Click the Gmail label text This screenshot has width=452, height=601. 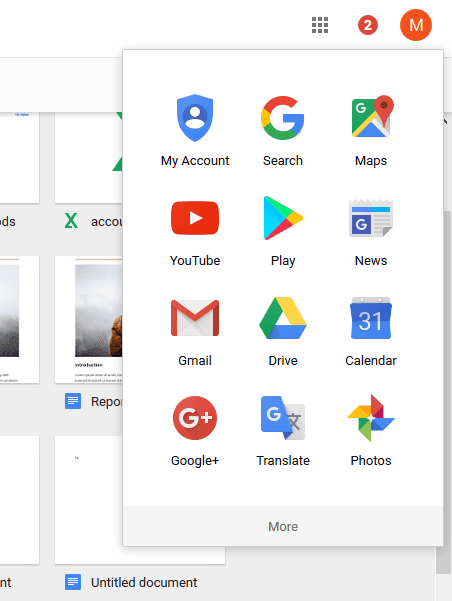coord(195,360)
